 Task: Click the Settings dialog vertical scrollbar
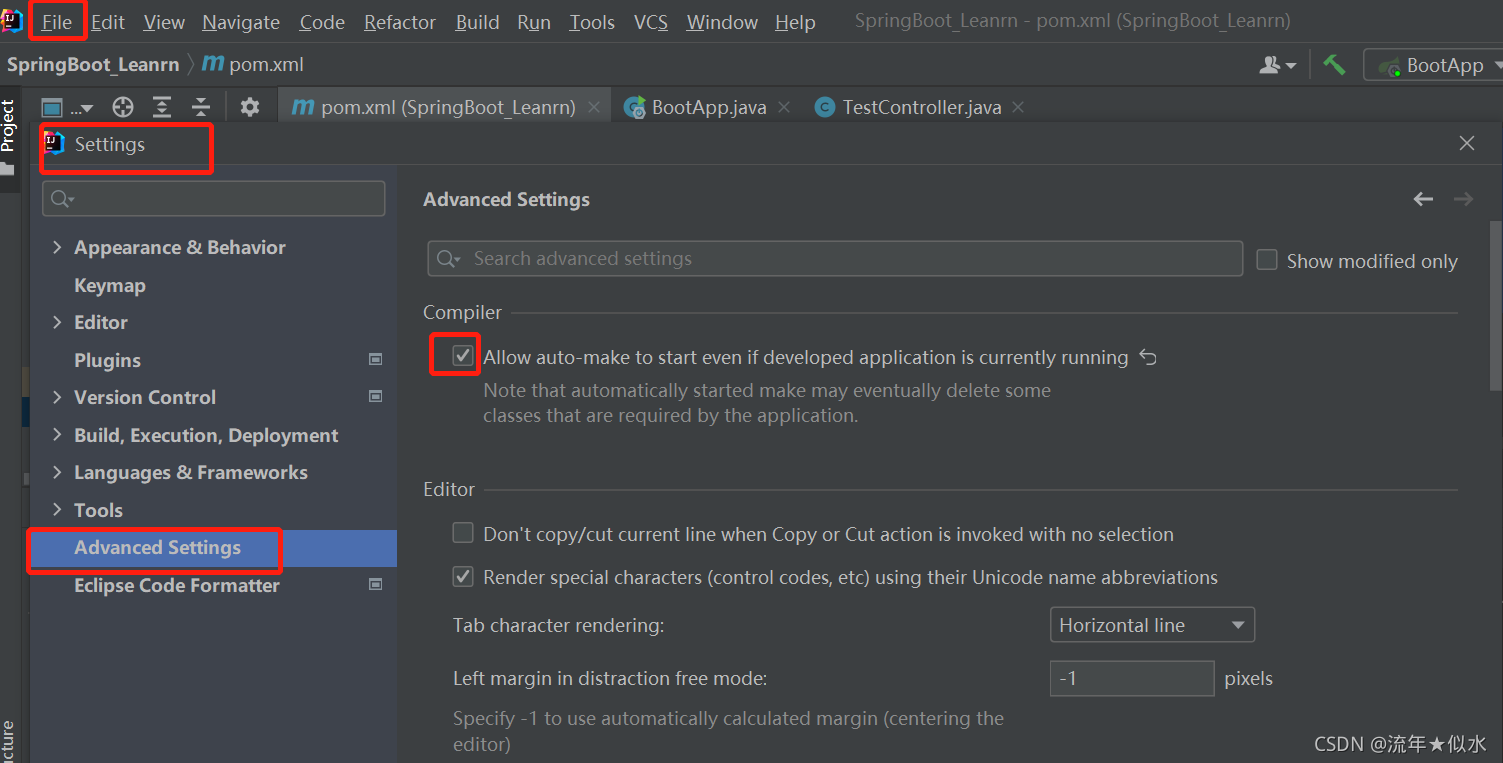tap(1495, 305)
